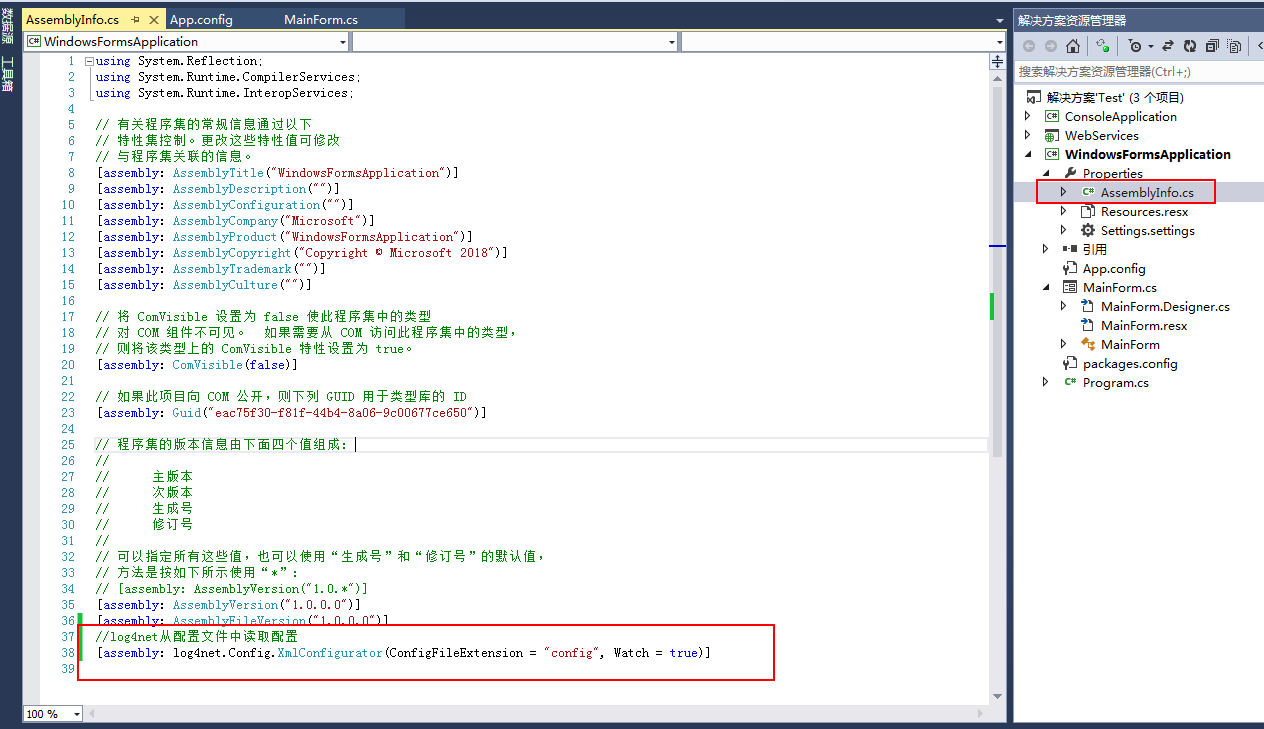The height and width of the screenshot is (729, 1264).
Task: Click the class icon beside the MainForm node
Action: (1088, 344)
